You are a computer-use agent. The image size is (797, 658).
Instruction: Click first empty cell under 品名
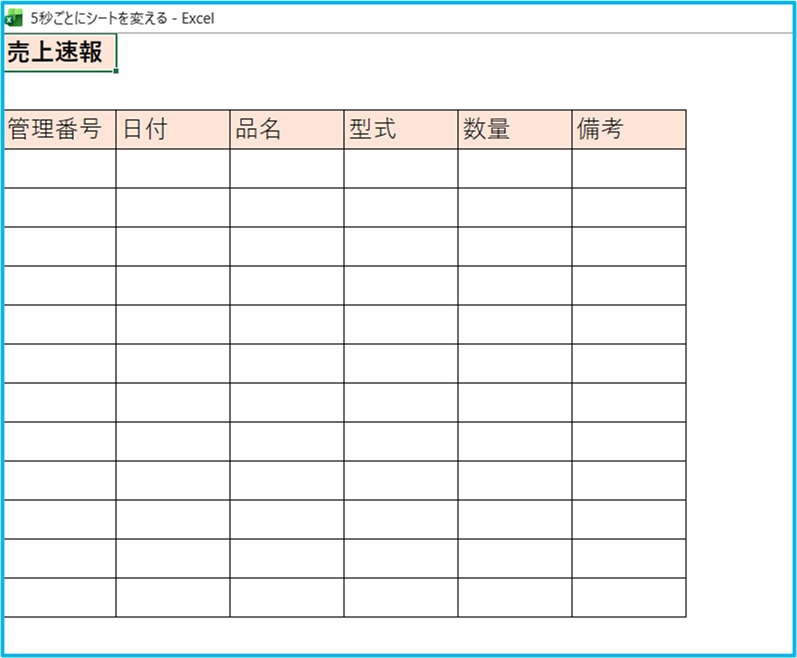(286, 168)
